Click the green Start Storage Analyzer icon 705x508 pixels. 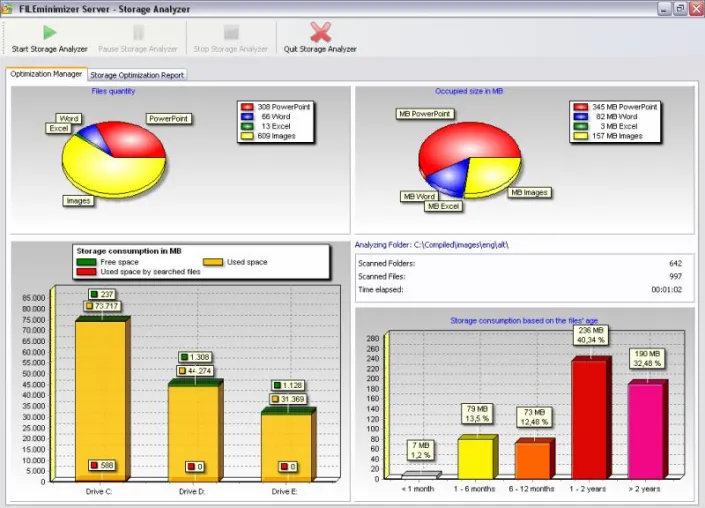coord(49,32)
